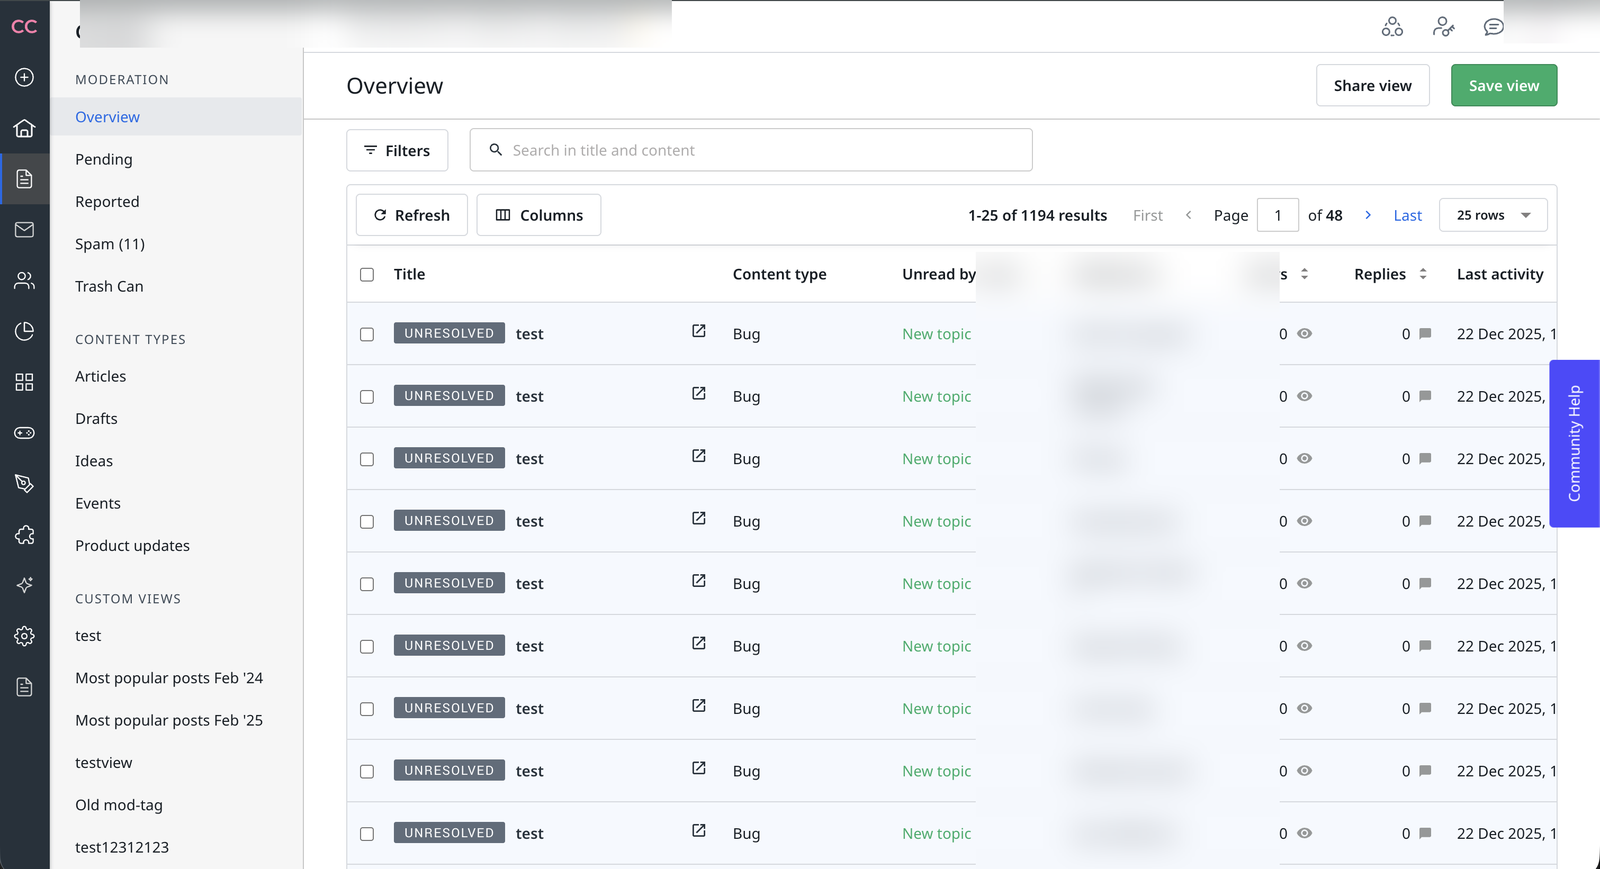The image size is (1600, 869).
Task: Click the groups circles icon in header
Action: point(1392,27)
